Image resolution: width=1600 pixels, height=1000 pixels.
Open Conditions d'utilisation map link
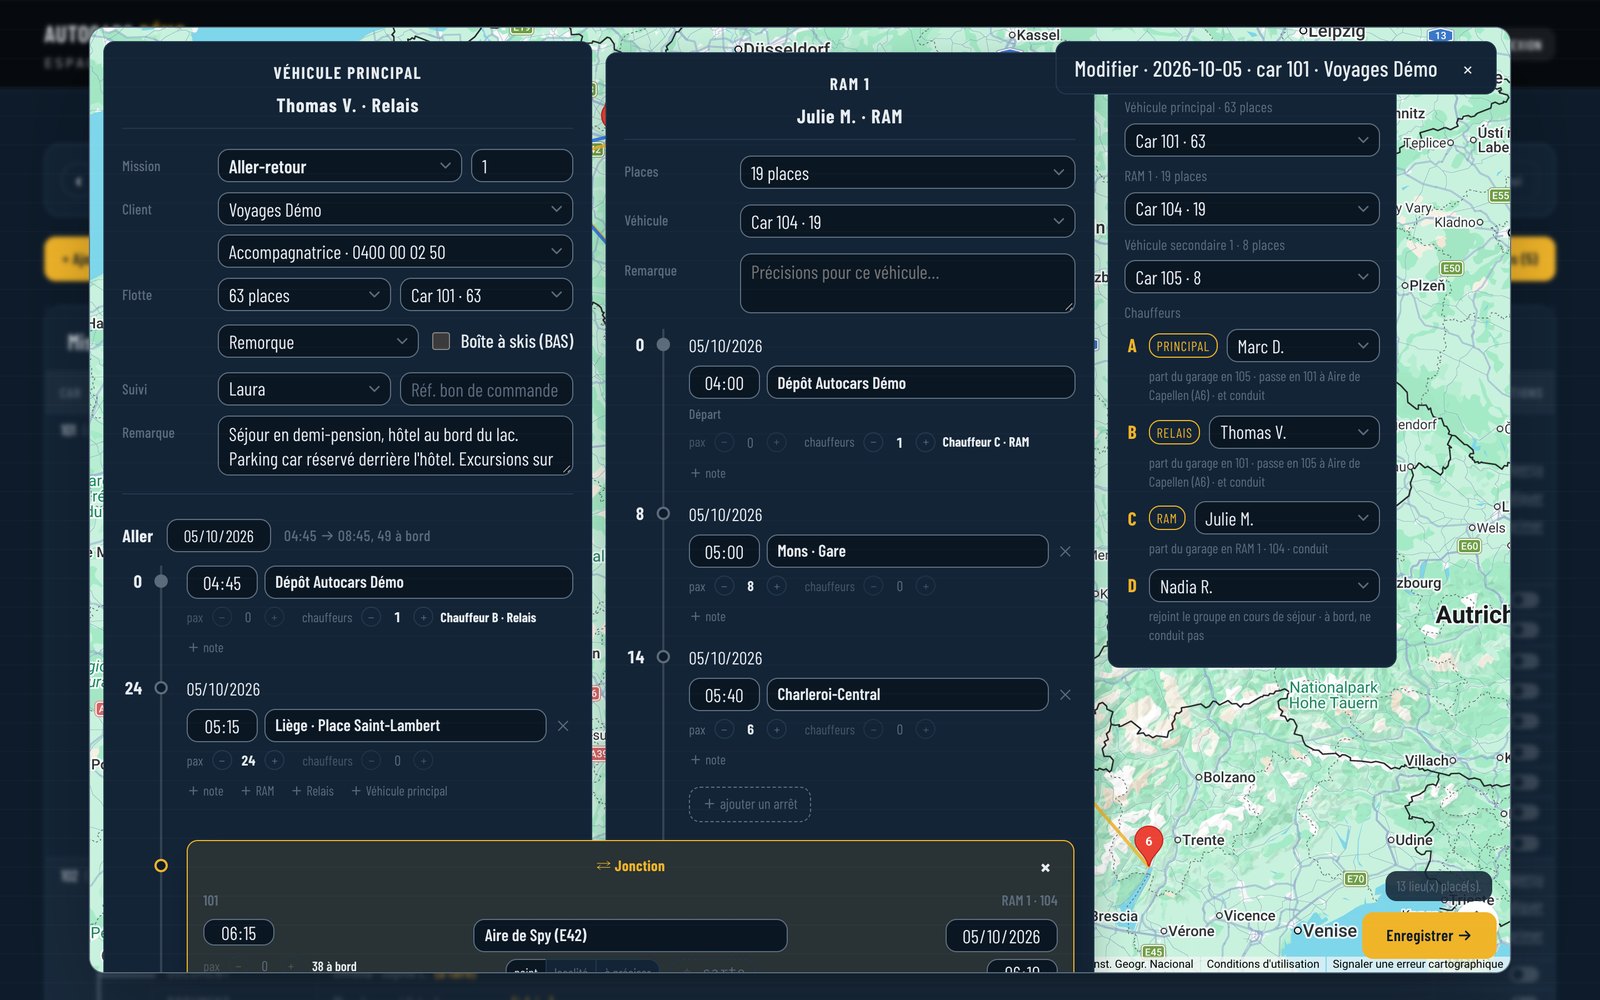coord(1262,964)
